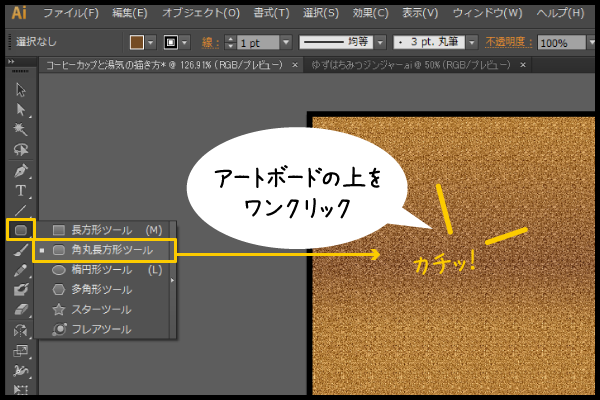
Task: Select the Magic Wand tool
Action: 20,130
